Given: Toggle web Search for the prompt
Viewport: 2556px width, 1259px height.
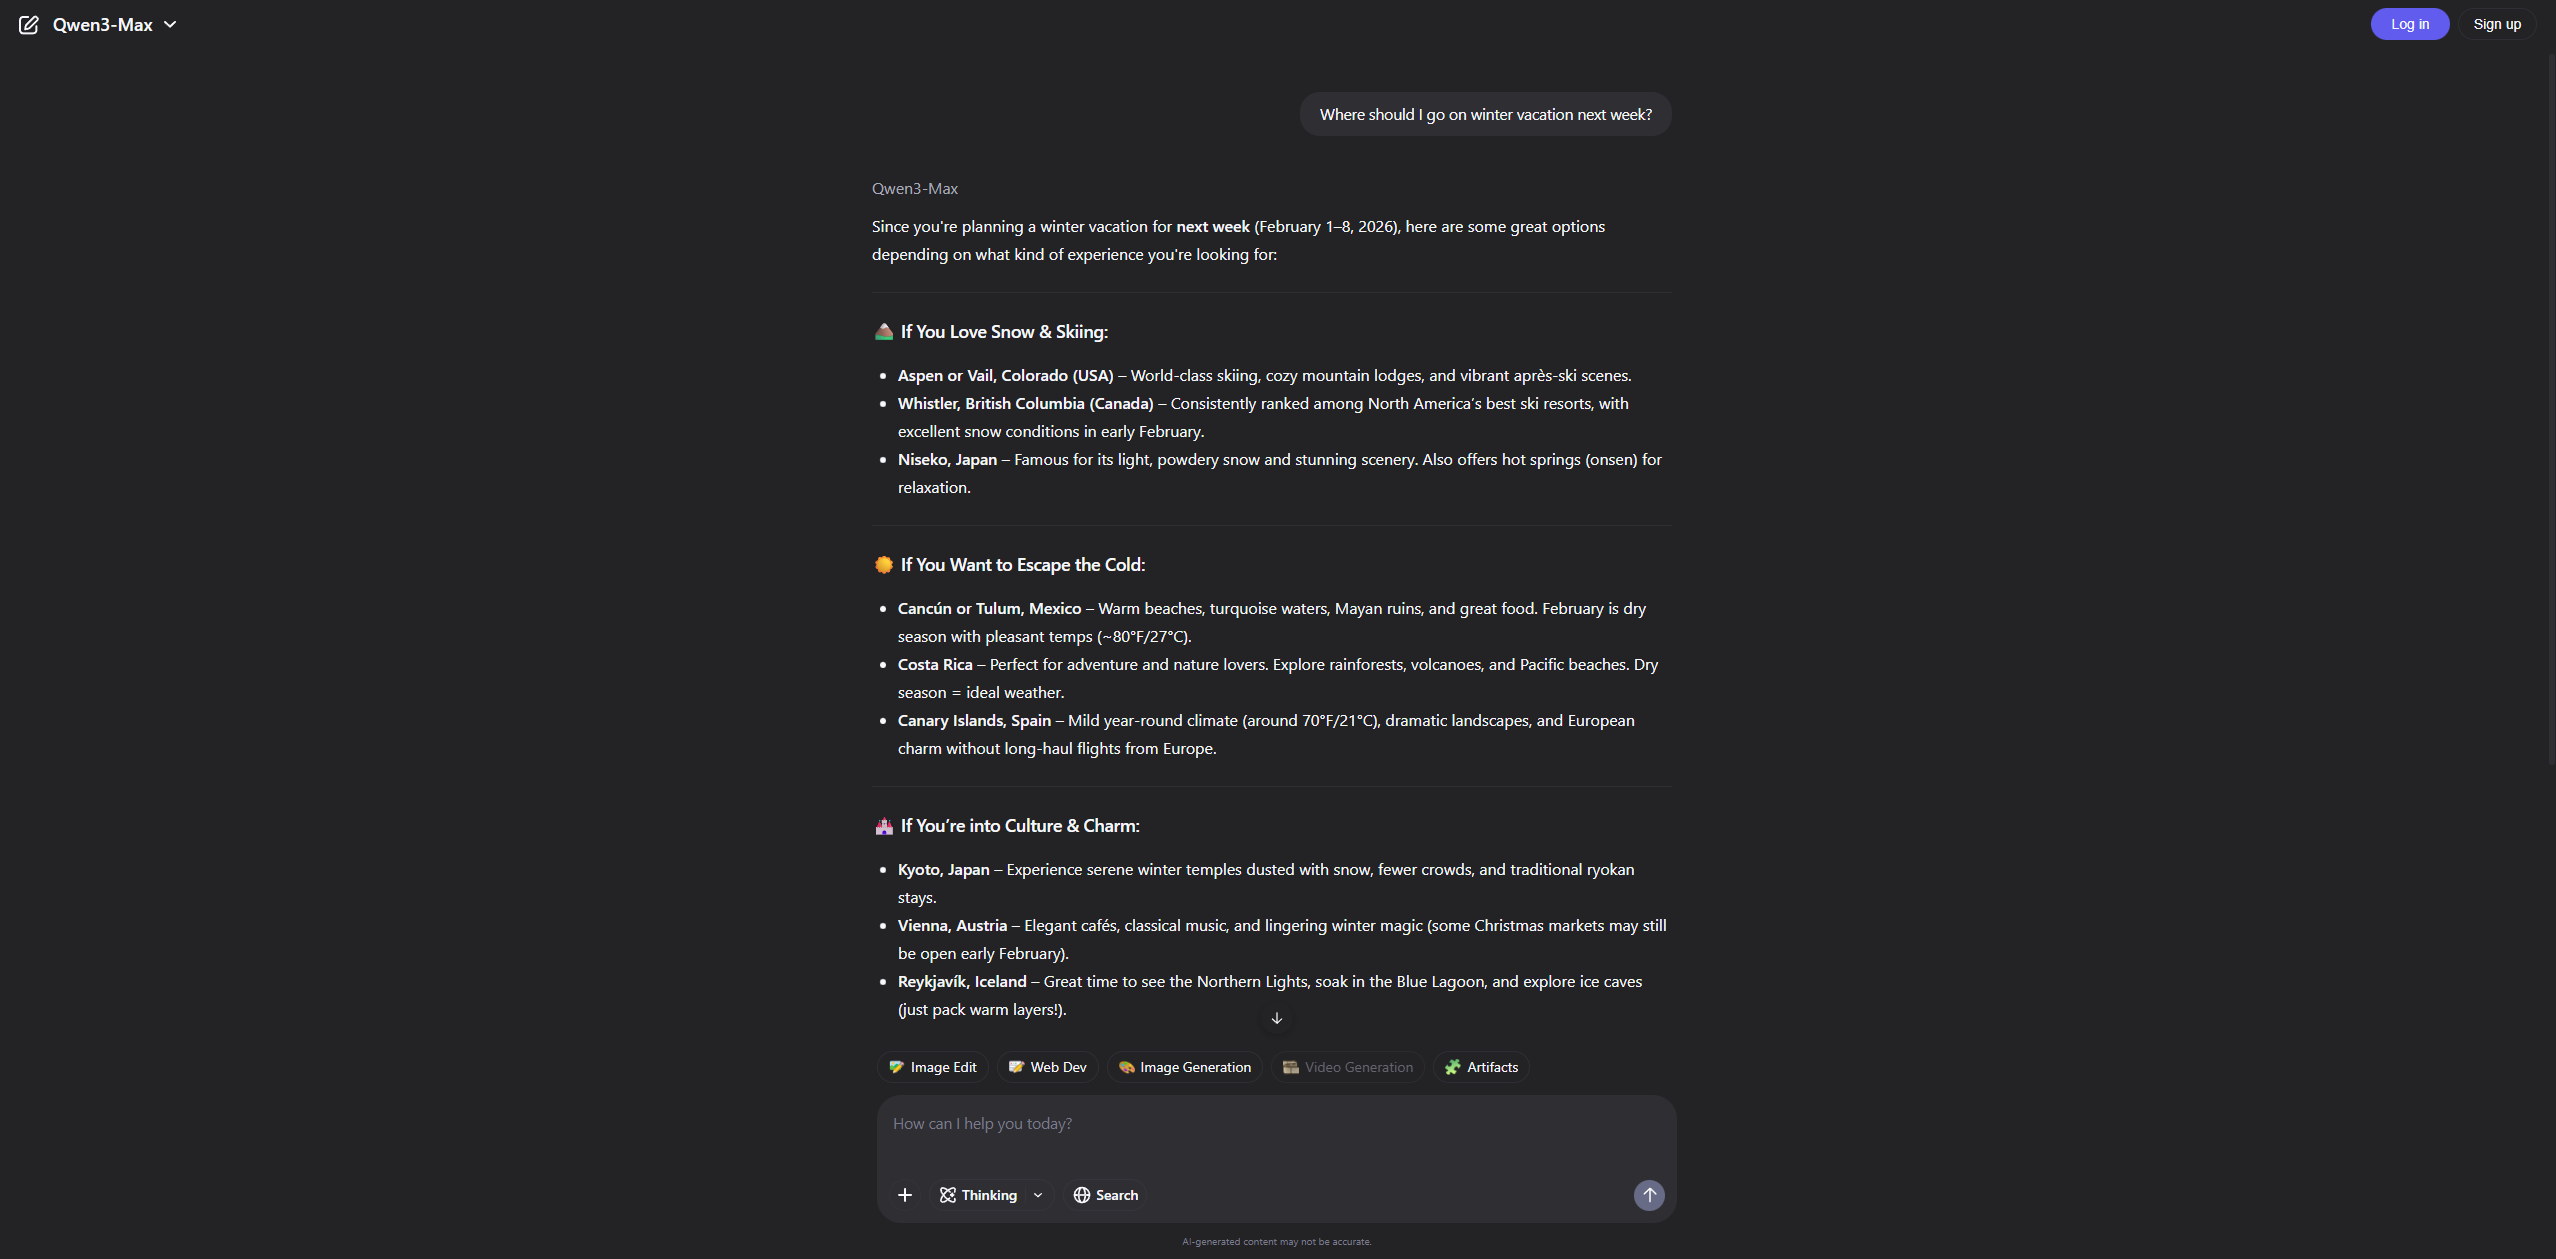Looking at the screenshot, I should [x=1106, y=1195].
